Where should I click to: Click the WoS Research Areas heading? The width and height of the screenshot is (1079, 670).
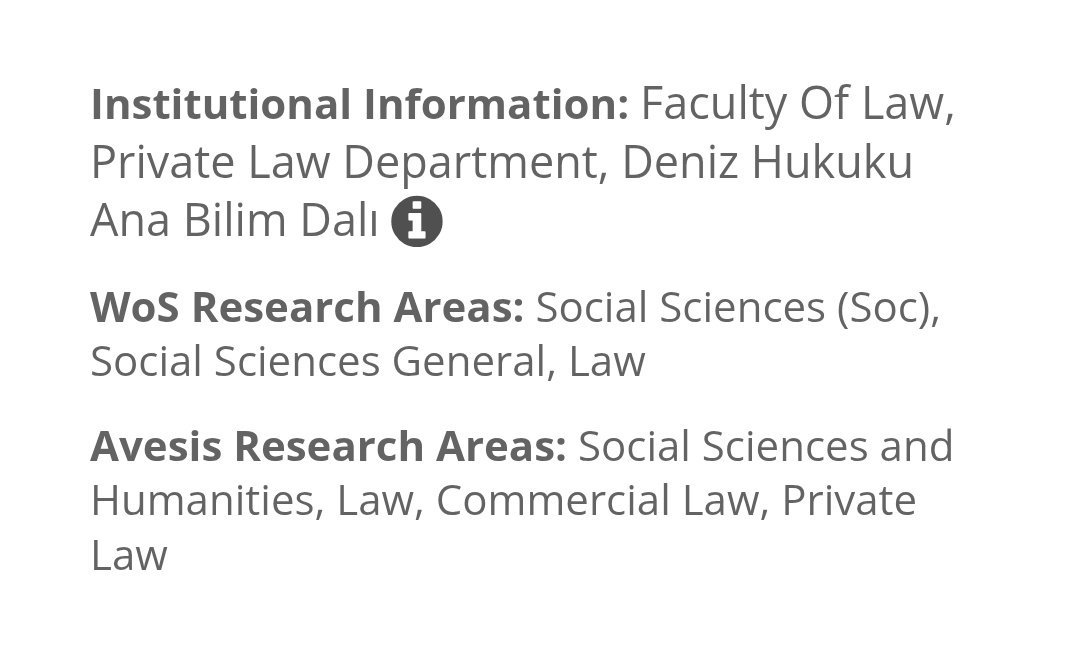pyautogui.click(x=306, y=308)
